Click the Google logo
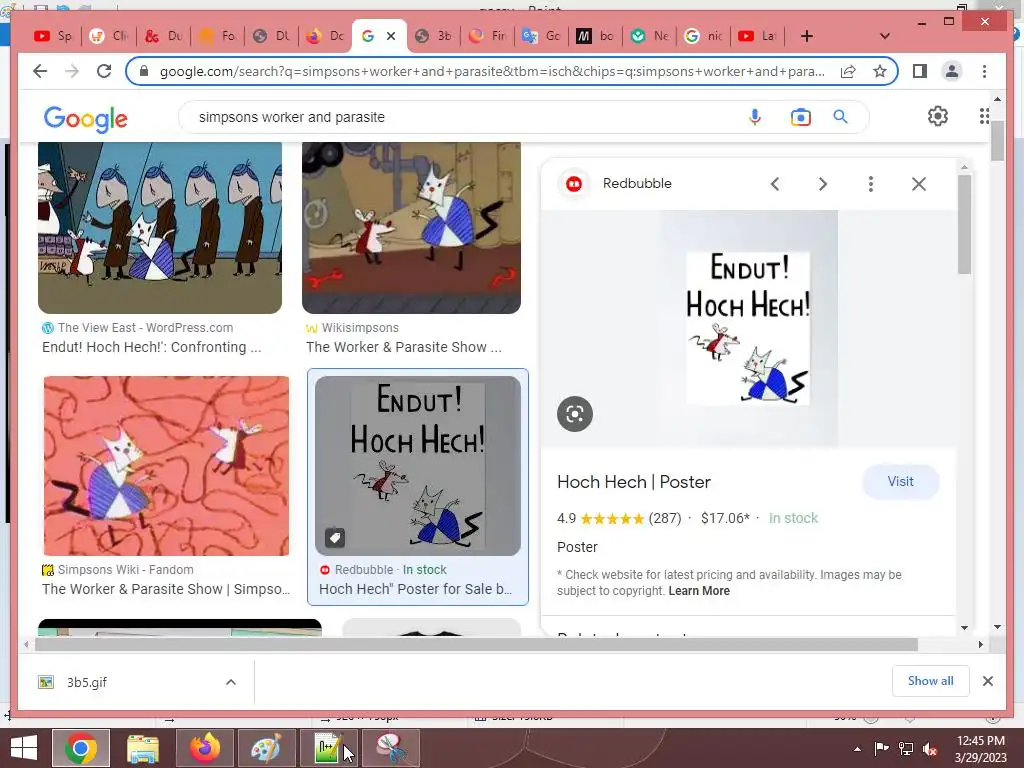Viewport: 1024px width, 768px height. [86, 119]
